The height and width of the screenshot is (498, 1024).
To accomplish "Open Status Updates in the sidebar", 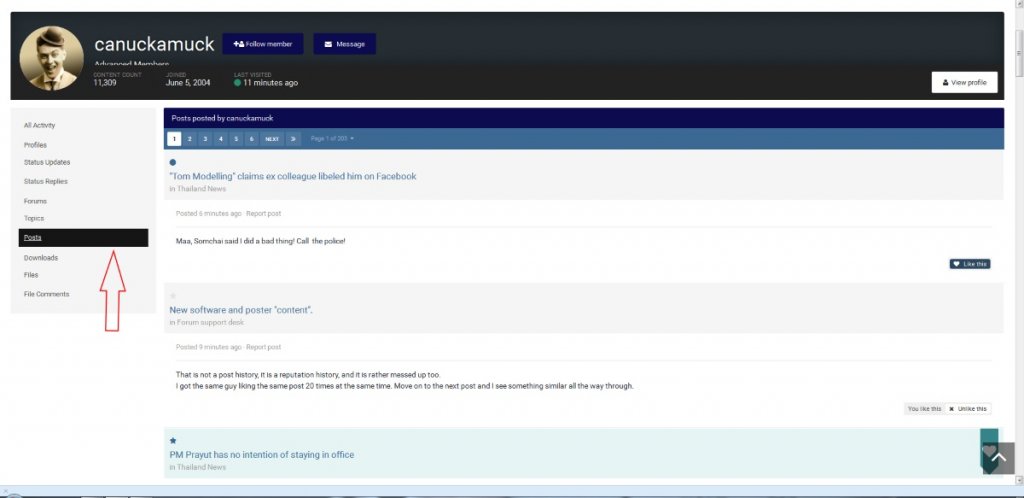I will [47, 163].
